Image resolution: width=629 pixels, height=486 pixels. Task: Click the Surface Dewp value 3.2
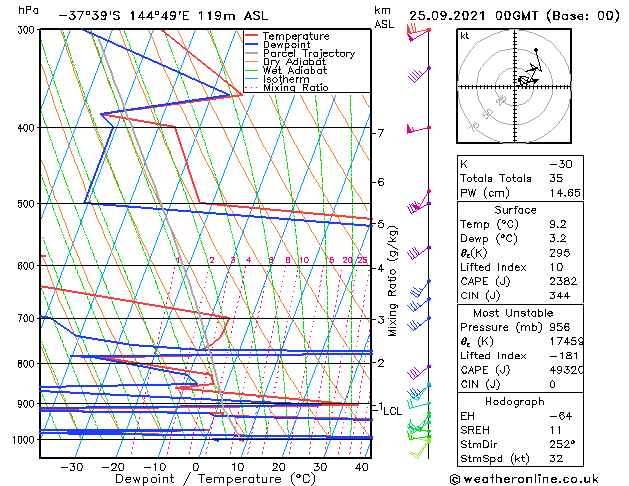[x=558, y=239]
